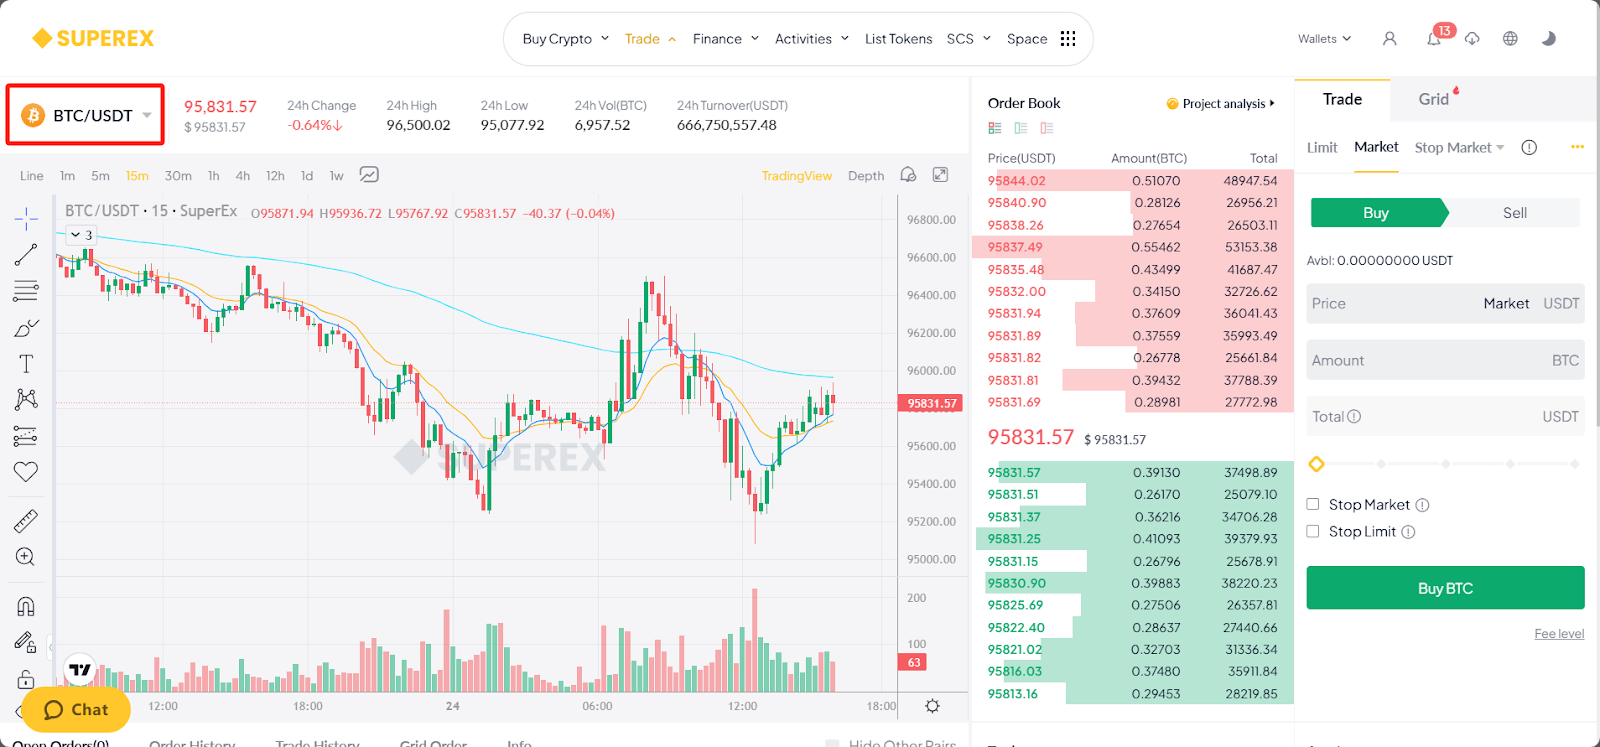
Task: Select the text annotation tool
Action: tap(26, 364)
